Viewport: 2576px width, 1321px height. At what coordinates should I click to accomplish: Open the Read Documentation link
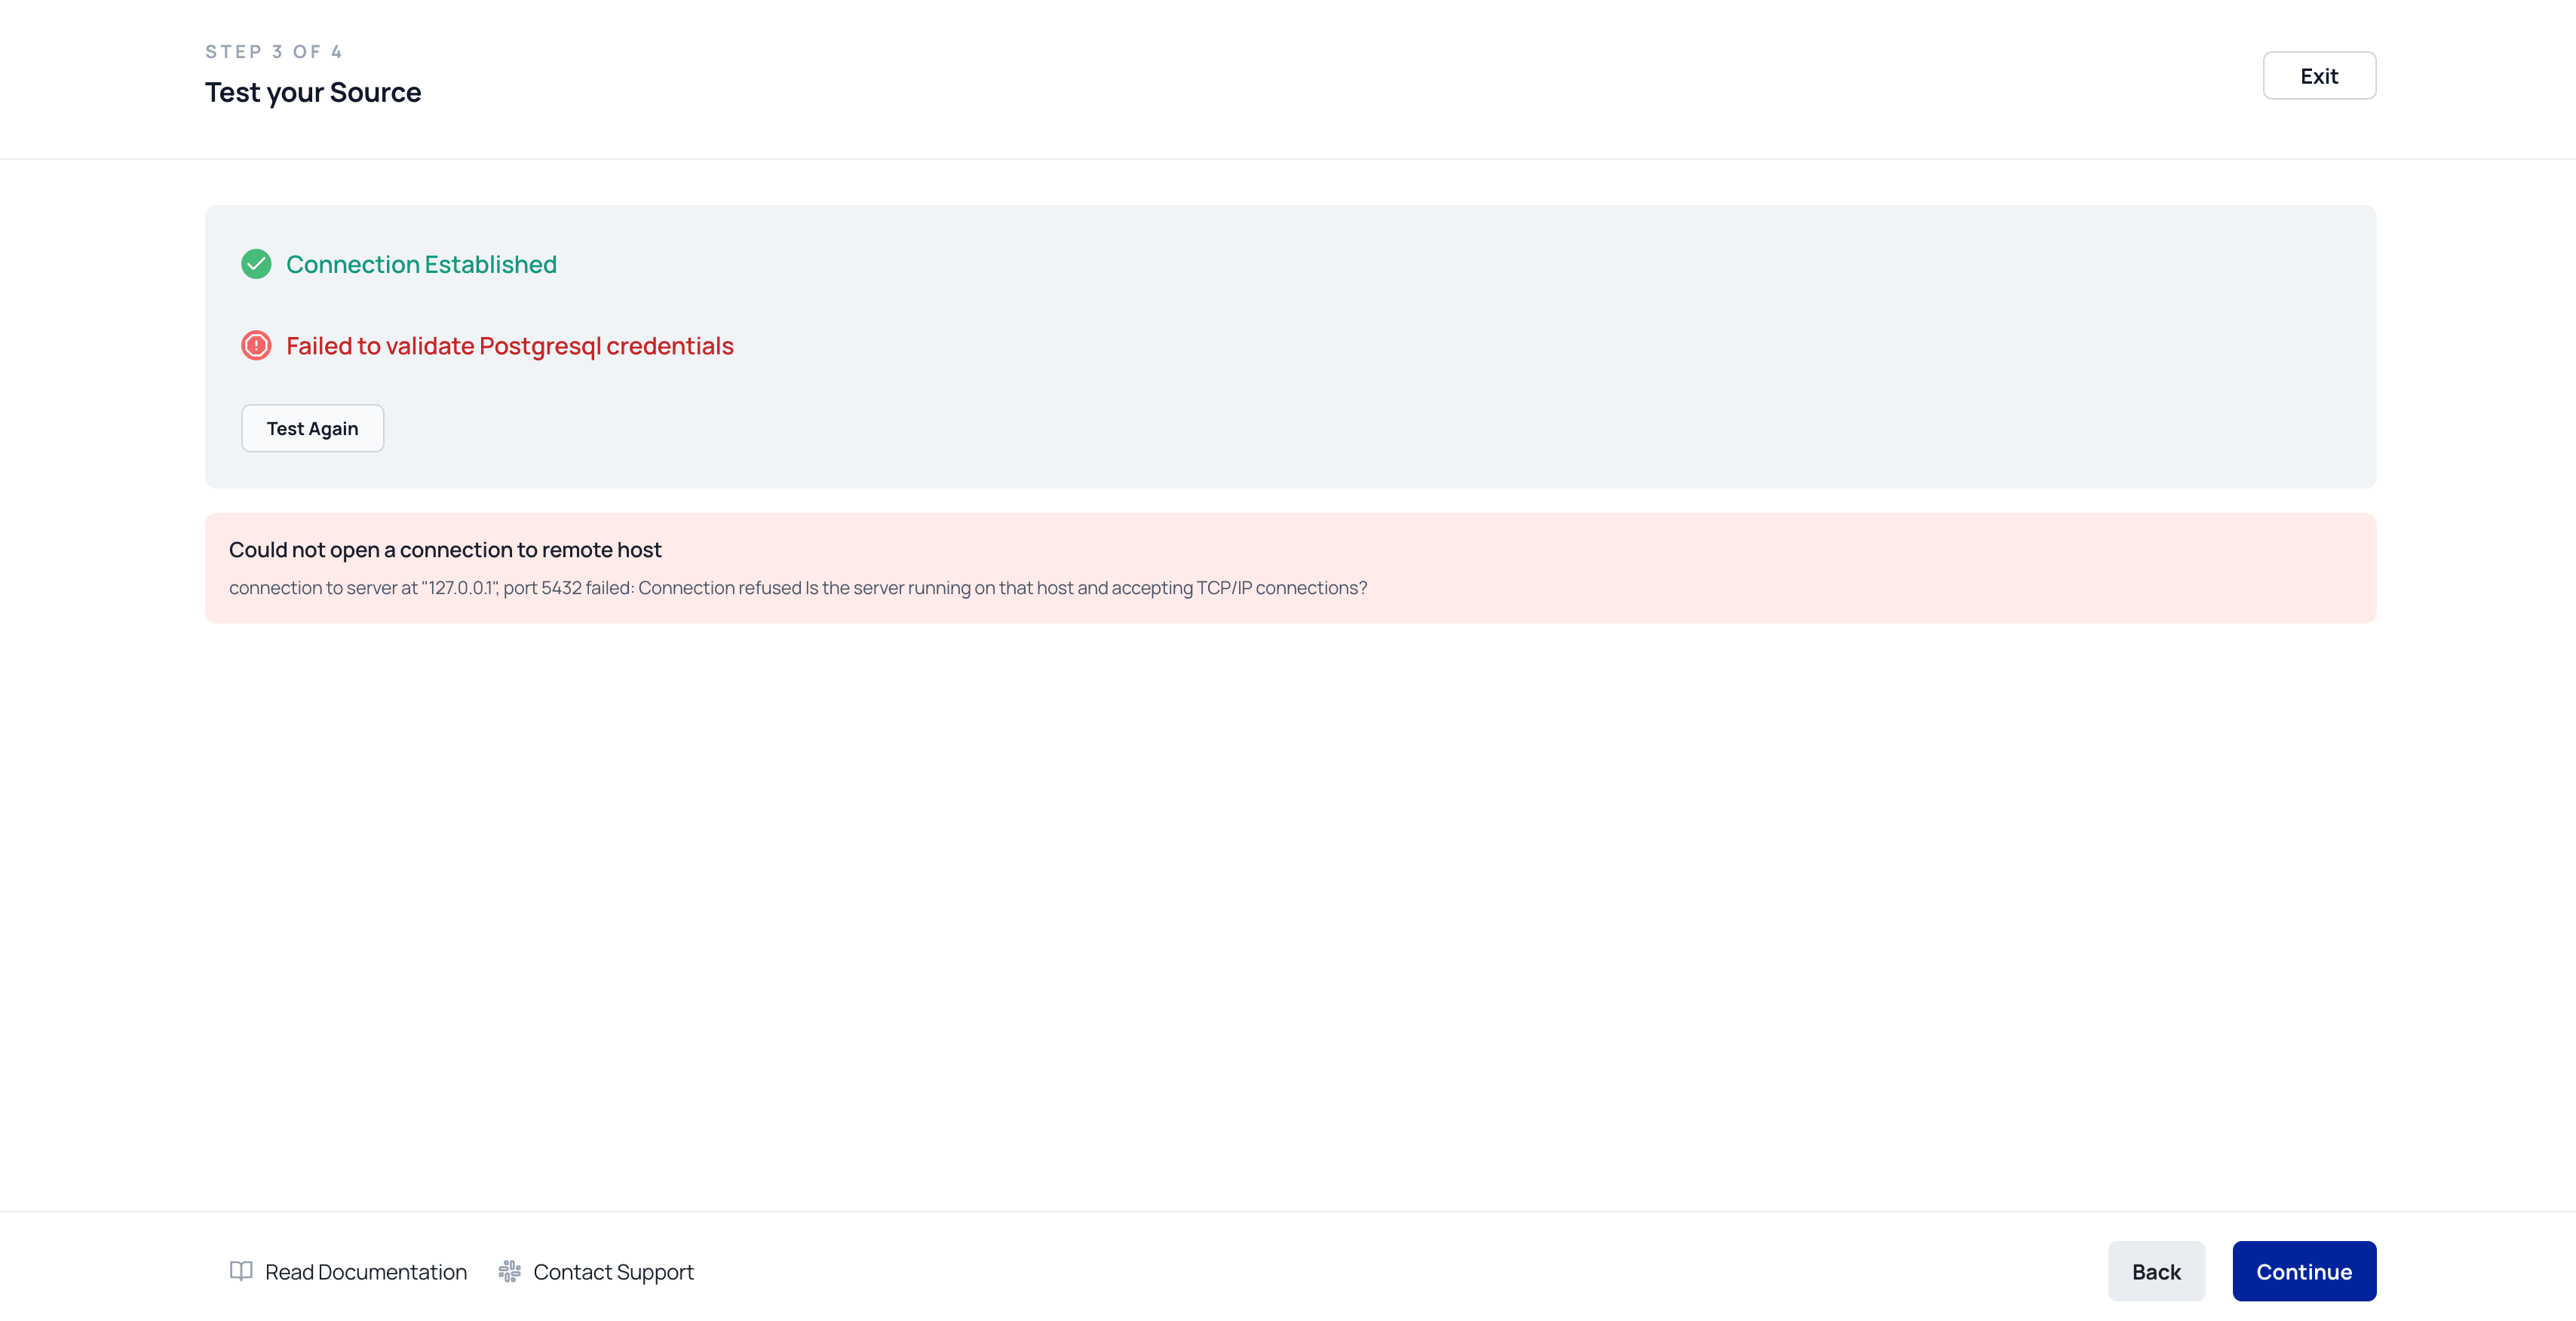pos(365,1272)
